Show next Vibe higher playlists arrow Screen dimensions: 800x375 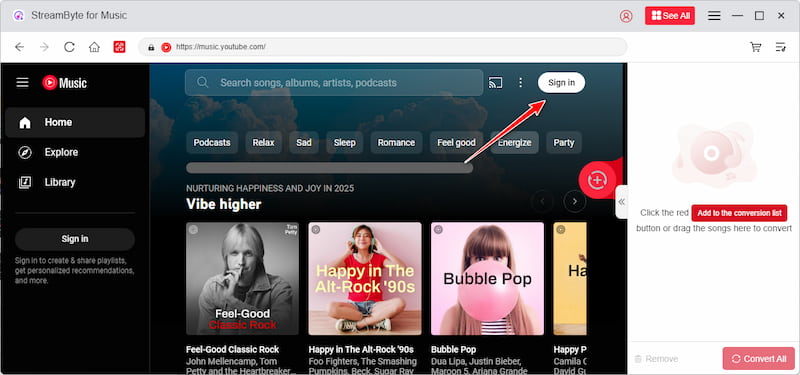[575, 202]
